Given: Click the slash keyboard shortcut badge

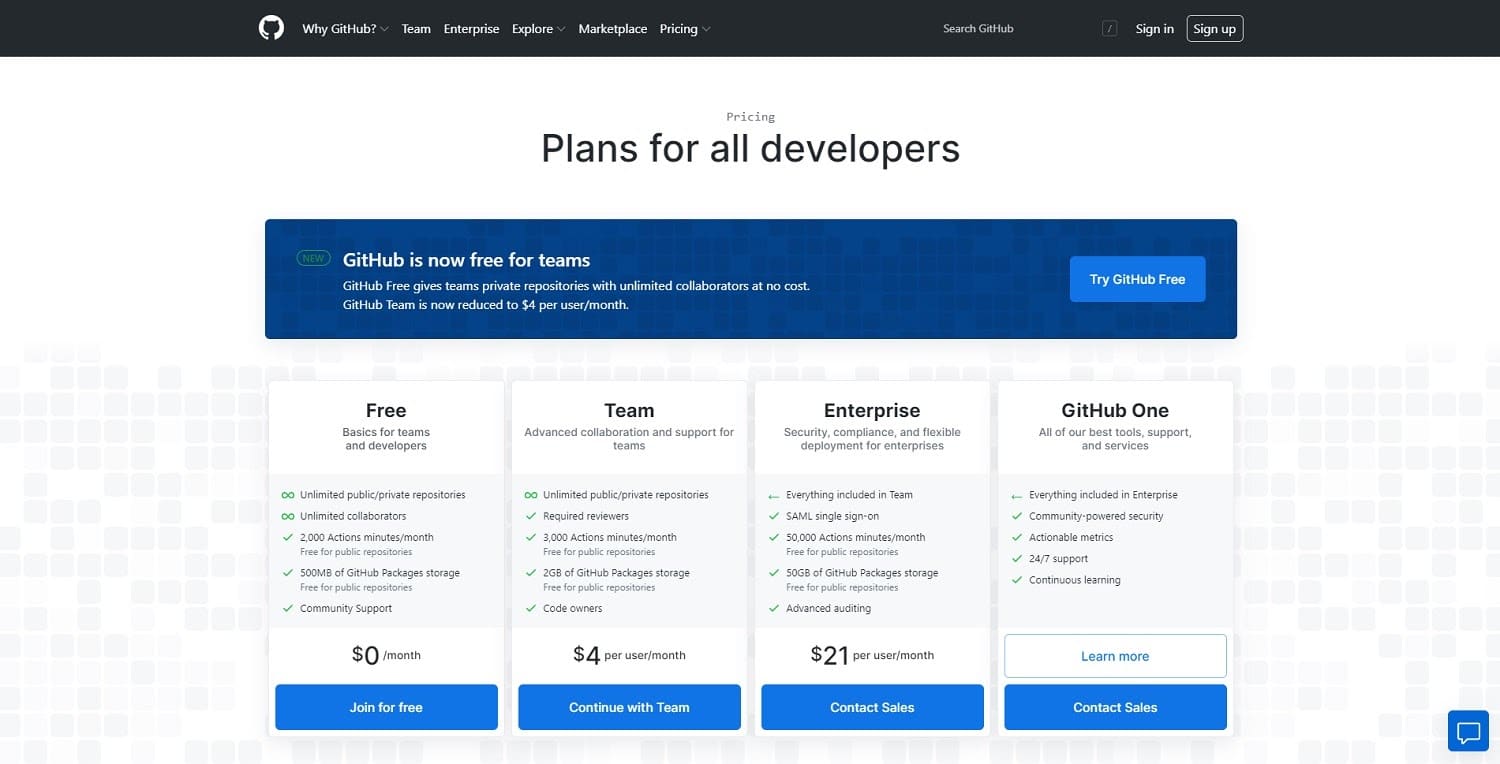Looking at the screenshot, I should (x=1109, y=28).
